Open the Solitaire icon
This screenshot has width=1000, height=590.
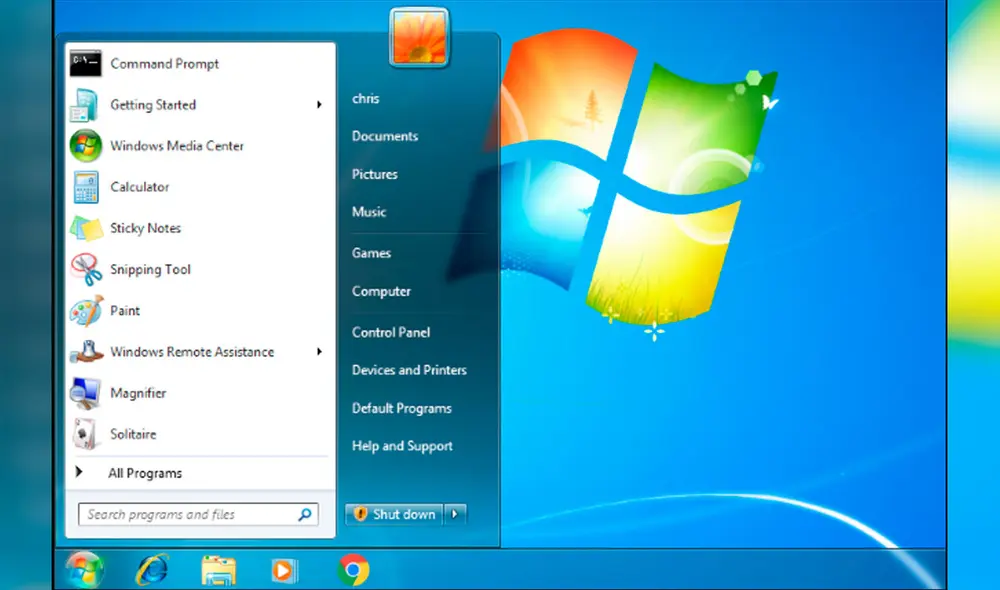86,434
